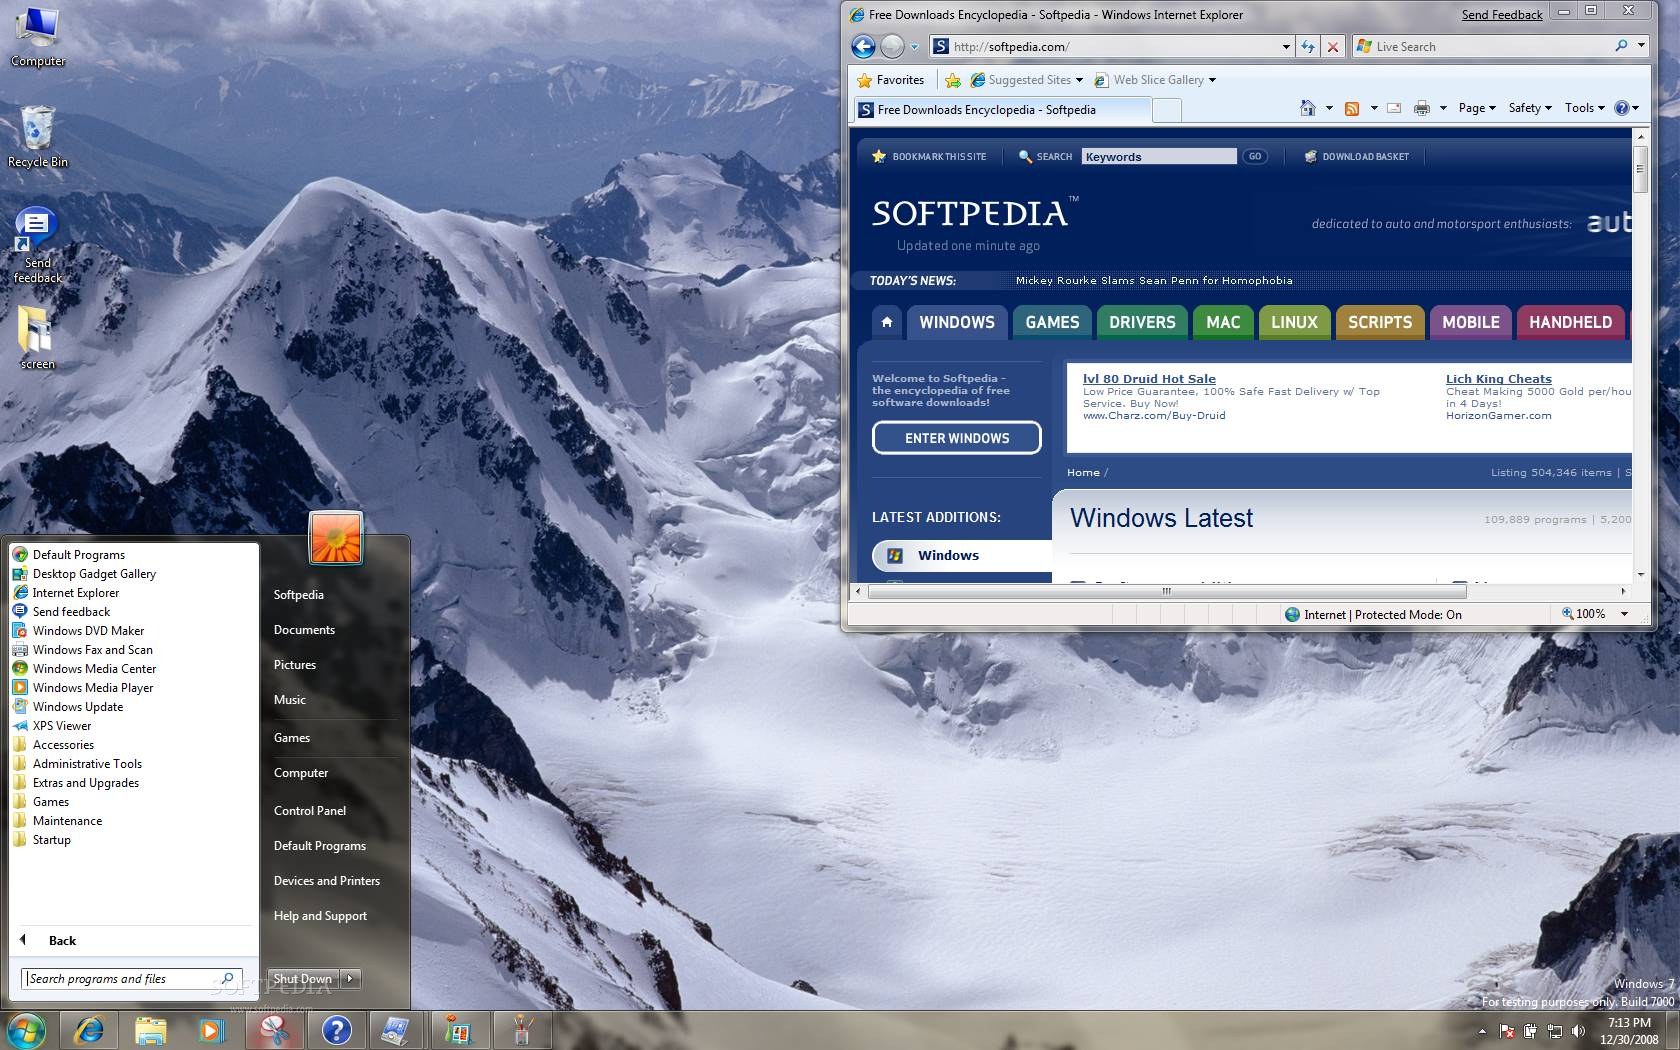Open the address bar history dropdown

coord(1286,46)
